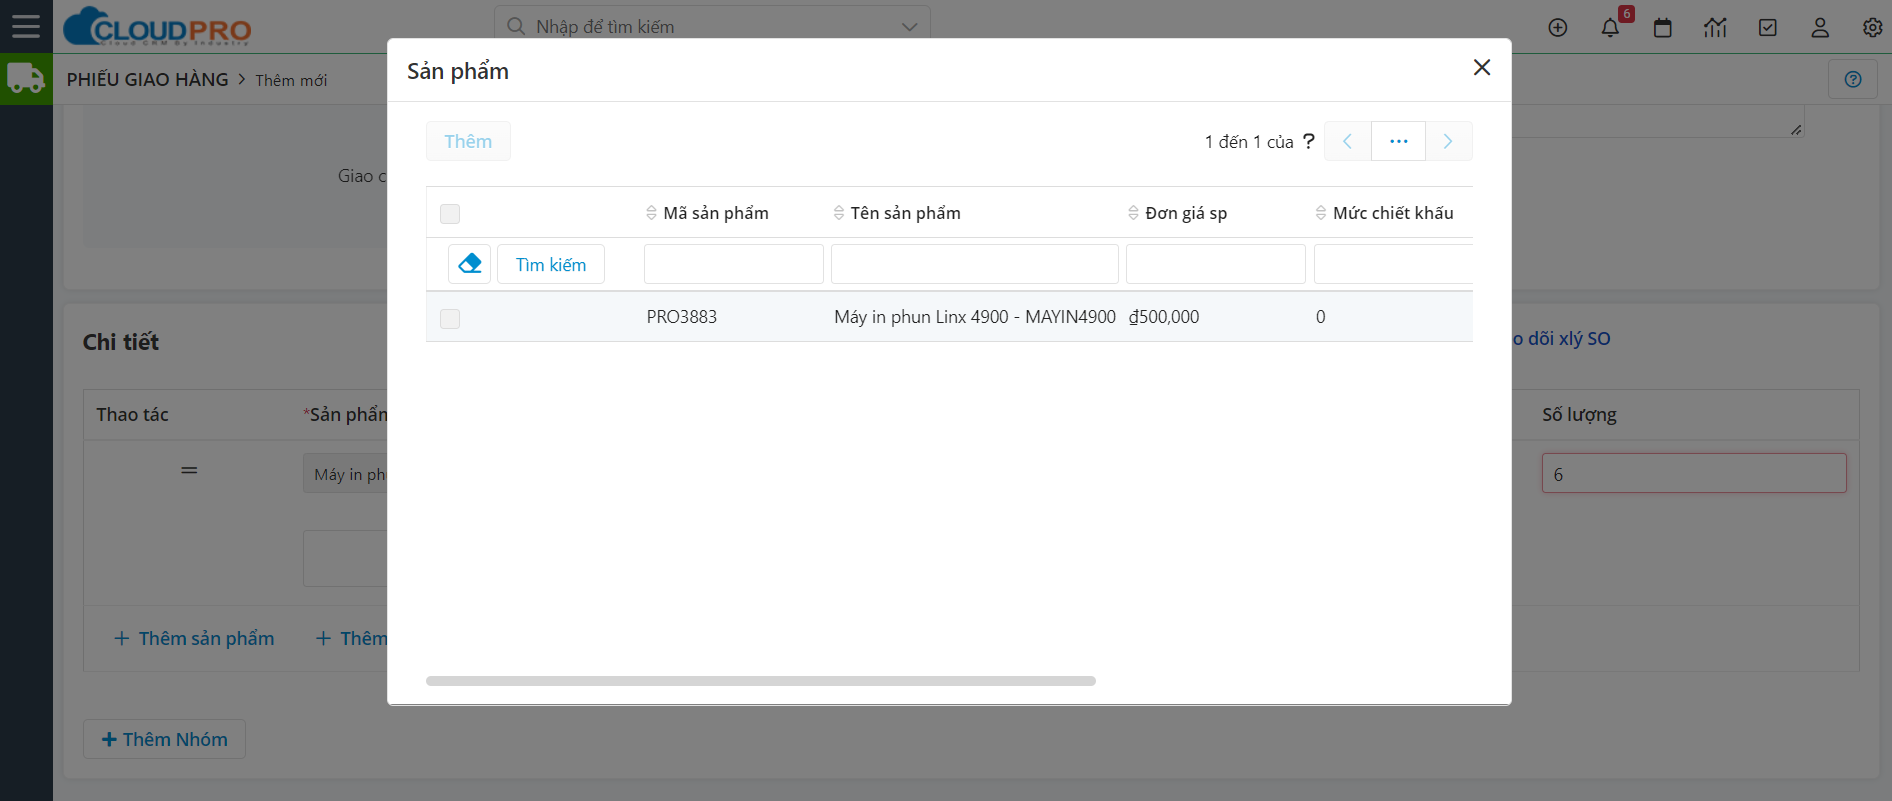Focus the Đơn giá sp filter field

(x=1216, y=264)
